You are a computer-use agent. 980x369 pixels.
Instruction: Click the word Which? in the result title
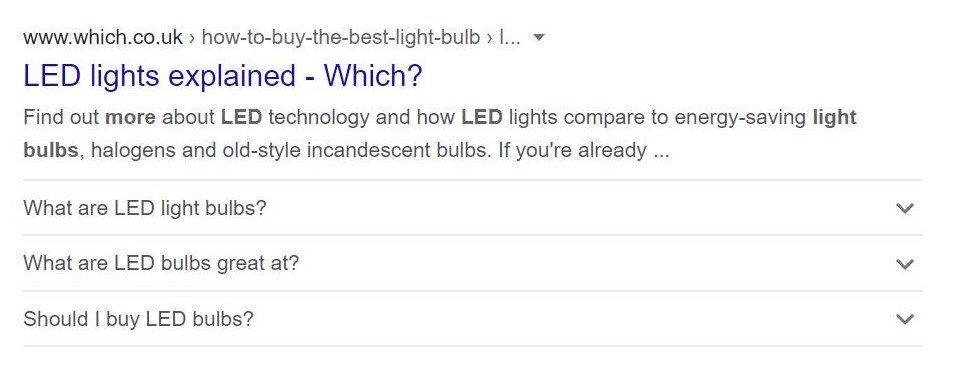point(372,76)
